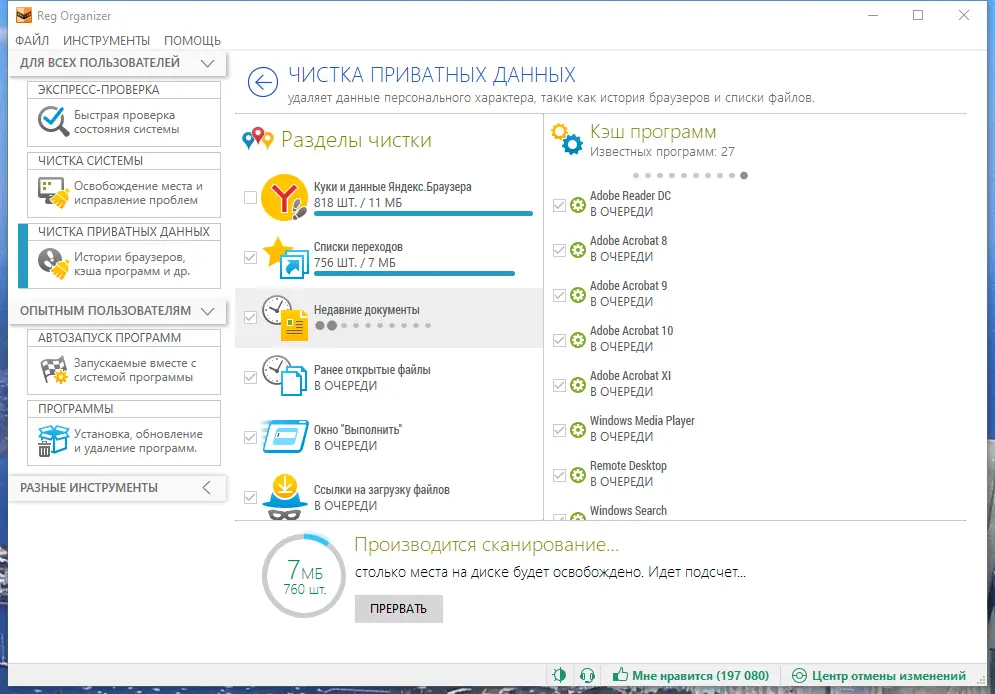
Task: Click the Adobe Acrobat XI gear icon
Action: [577, 385]
